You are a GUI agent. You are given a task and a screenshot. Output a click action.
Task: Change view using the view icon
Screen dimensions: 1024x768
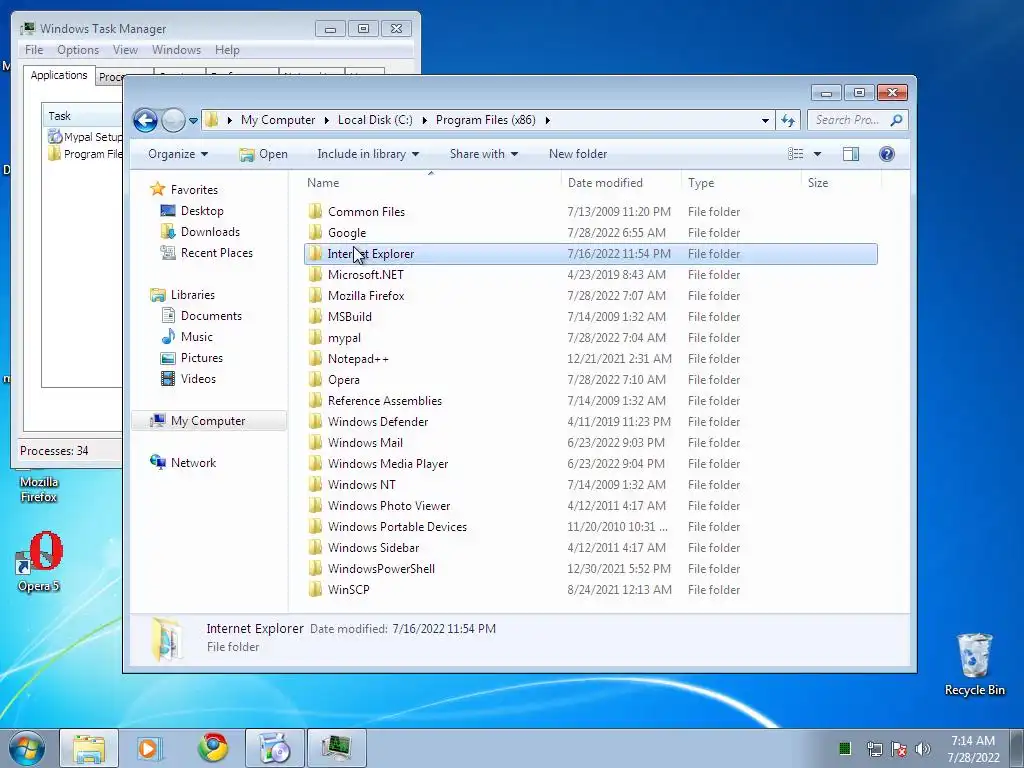tap(795, 154)
